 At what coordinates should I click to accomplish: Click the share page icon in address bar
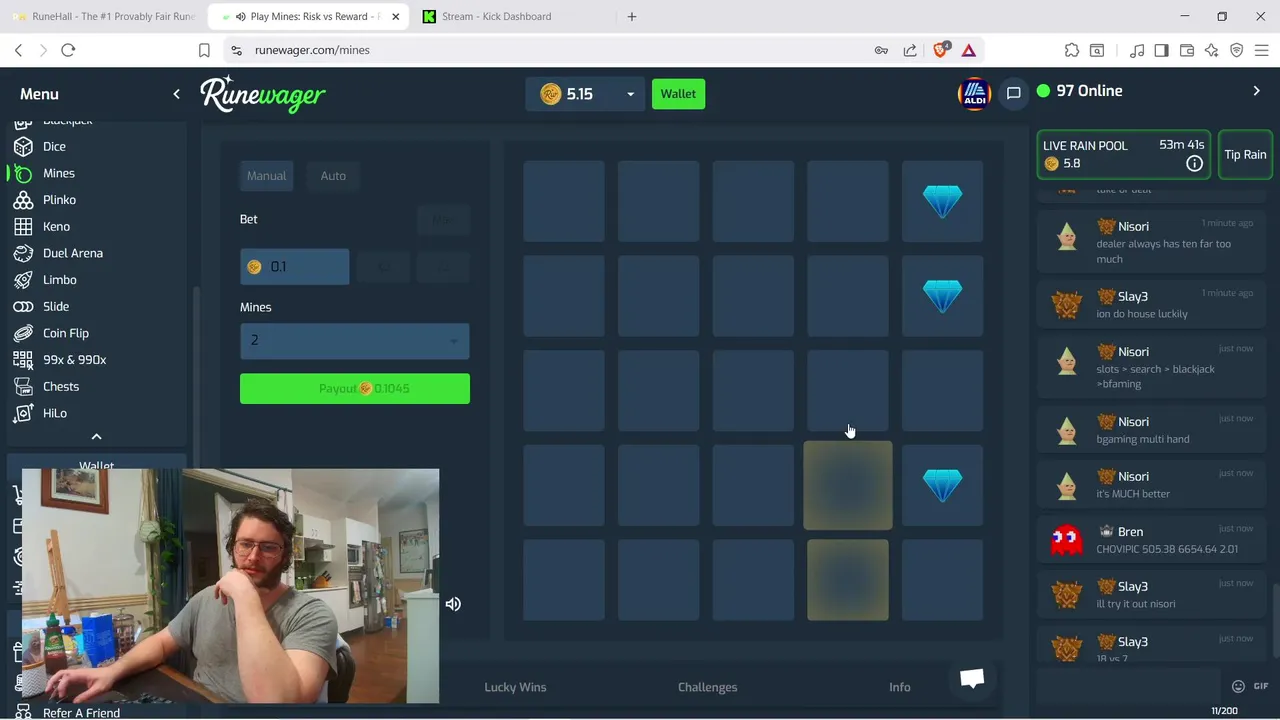909,50
